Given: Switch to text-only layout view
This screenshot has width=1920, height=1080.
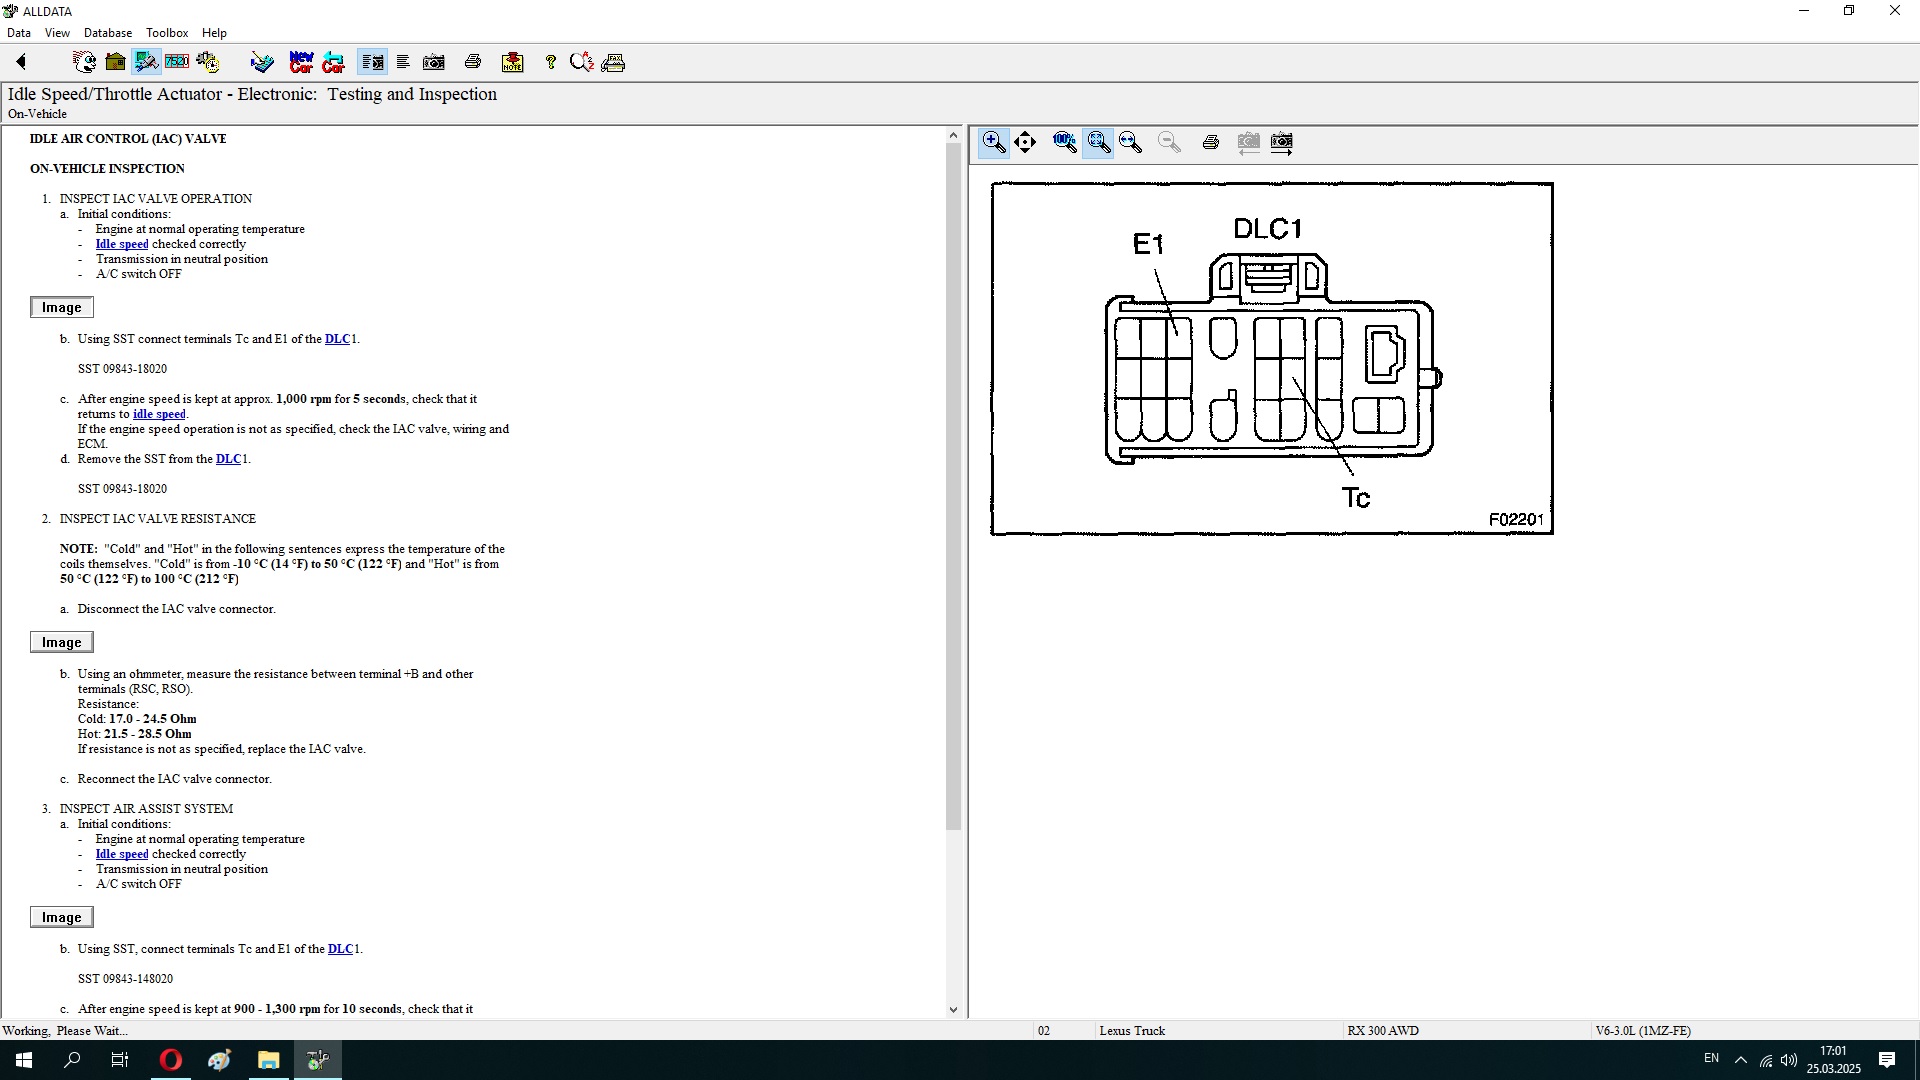Looking at the screenshot, I should pos(403,62).
